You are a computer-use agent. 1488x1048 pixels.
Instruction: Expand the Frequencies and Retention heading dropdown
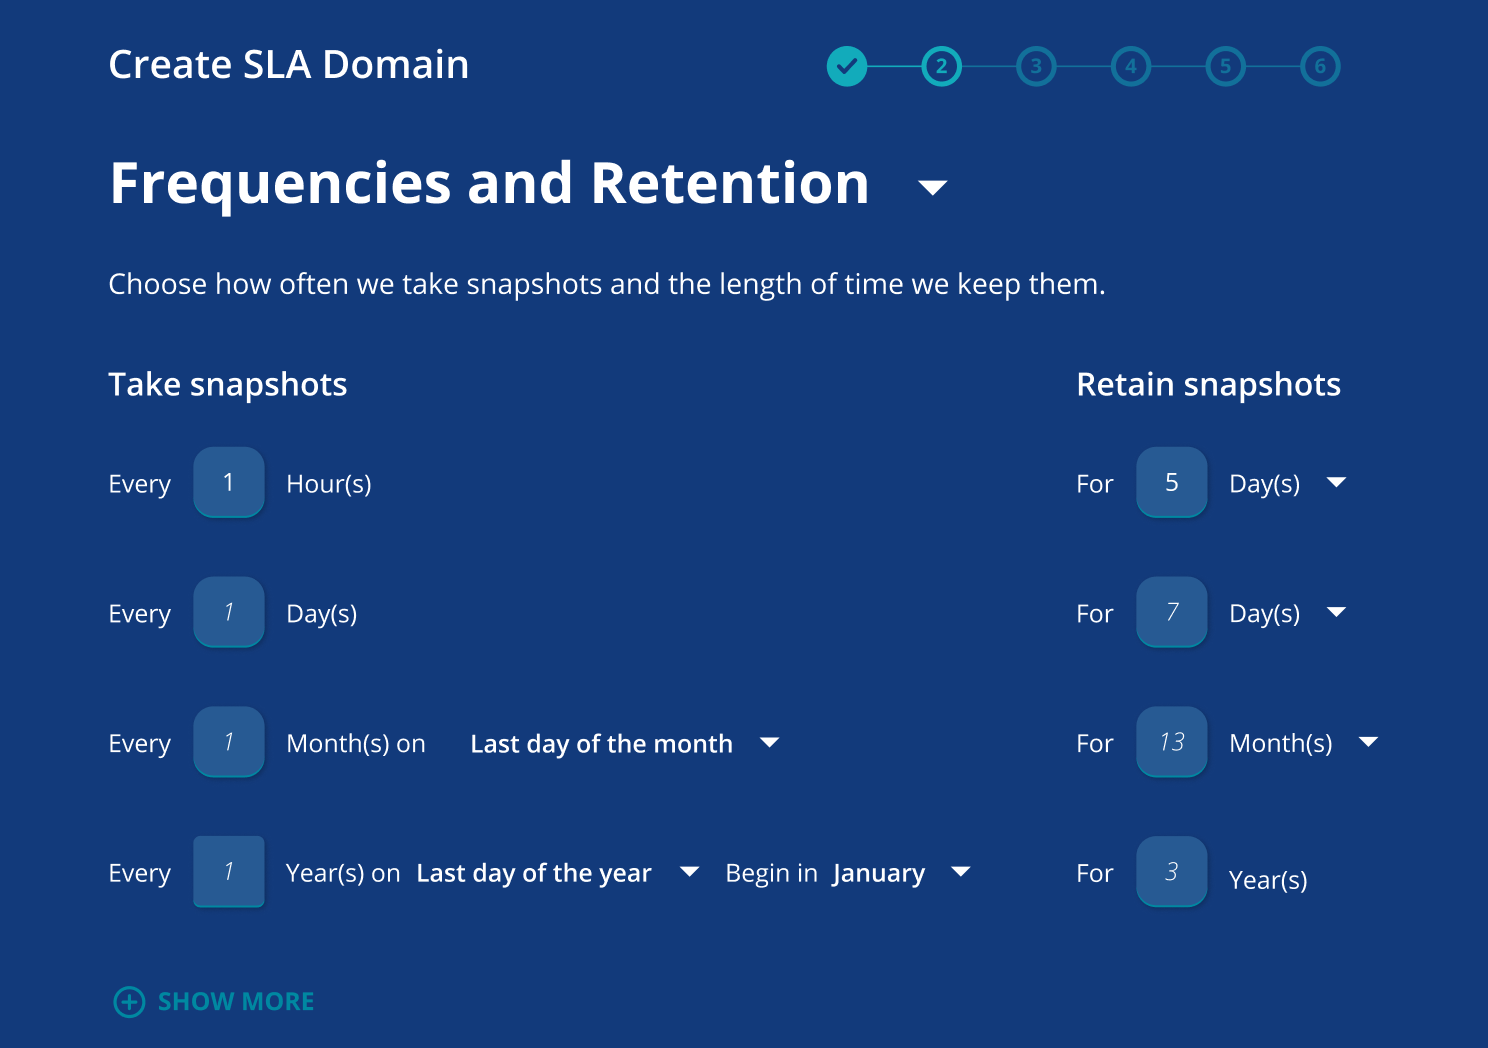point(932,187)
